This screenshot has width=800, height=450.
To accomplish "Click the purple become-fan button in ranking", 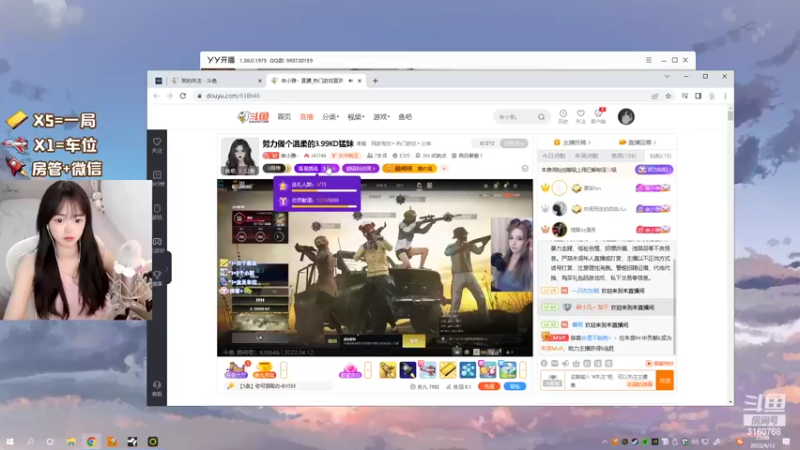I will point(654,169).
